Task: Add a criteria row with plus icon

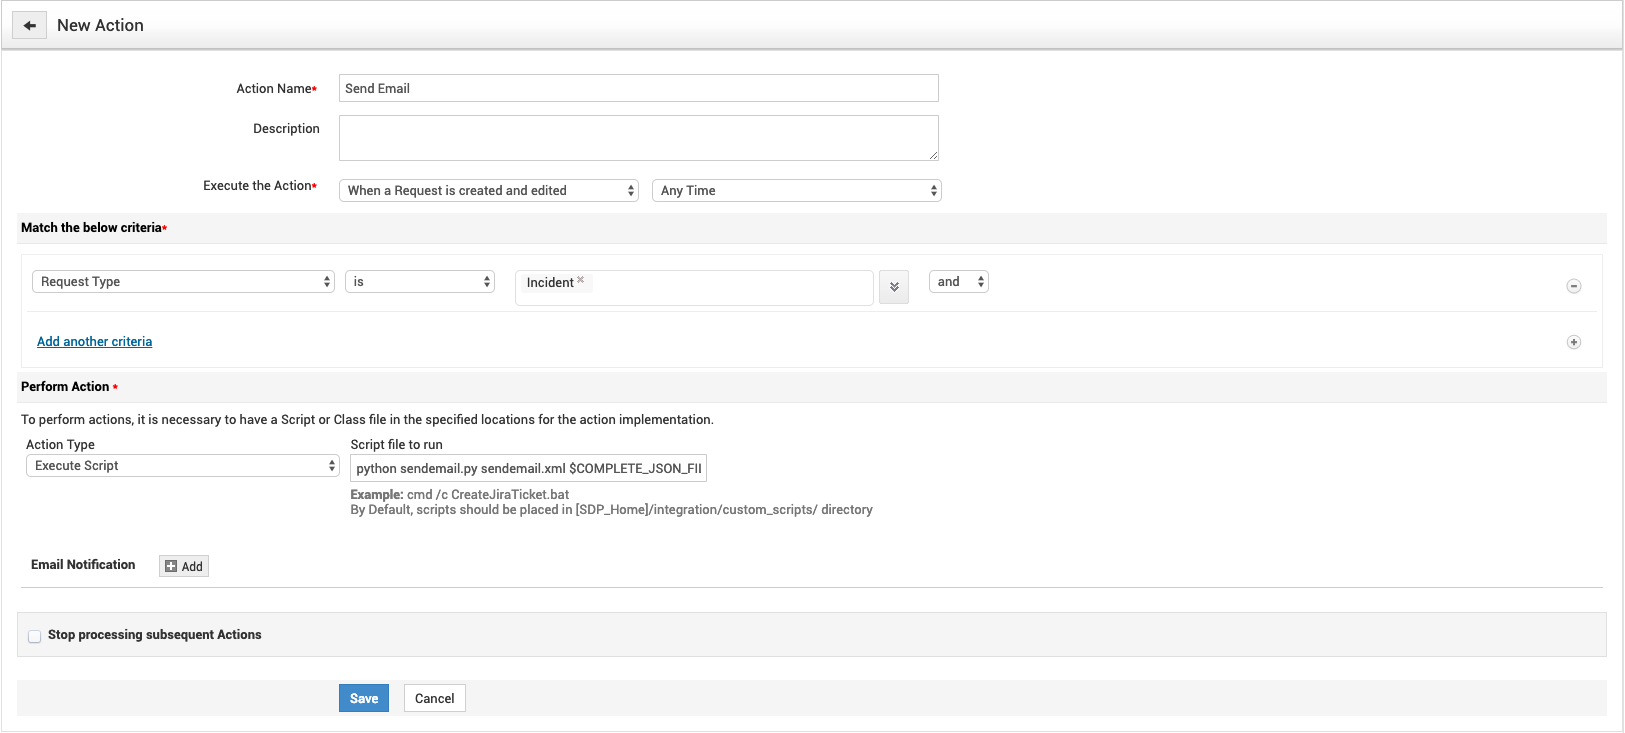Action: click(x=1574, y=342)
